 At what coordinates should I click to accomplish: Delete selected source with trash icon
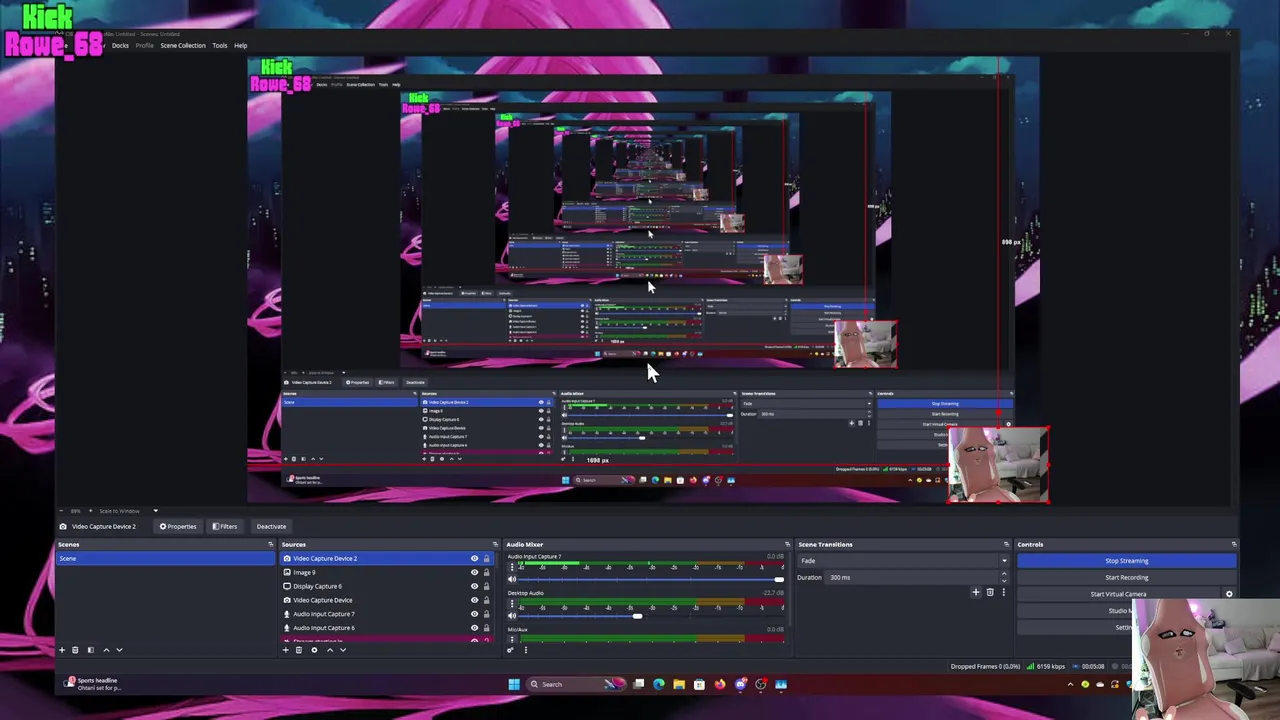pos(298,650)
